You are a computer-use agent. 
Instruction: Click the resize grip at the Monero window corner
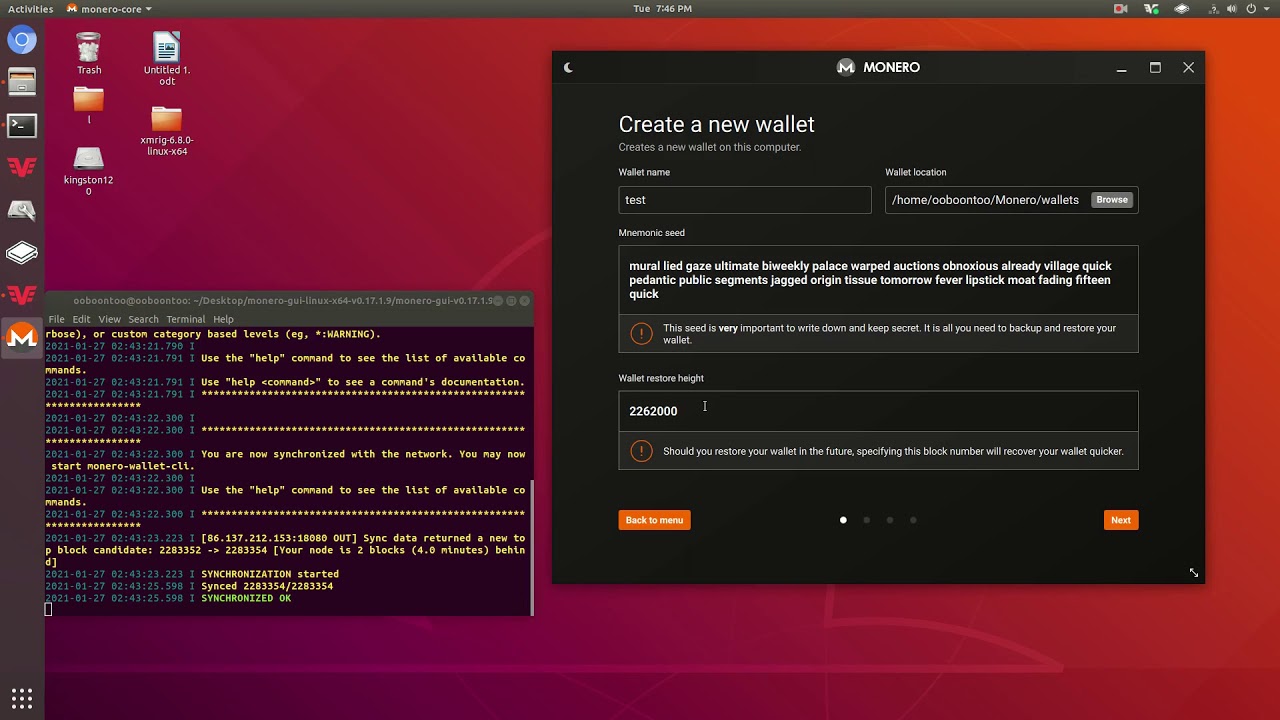click(x=1193, y=572)
